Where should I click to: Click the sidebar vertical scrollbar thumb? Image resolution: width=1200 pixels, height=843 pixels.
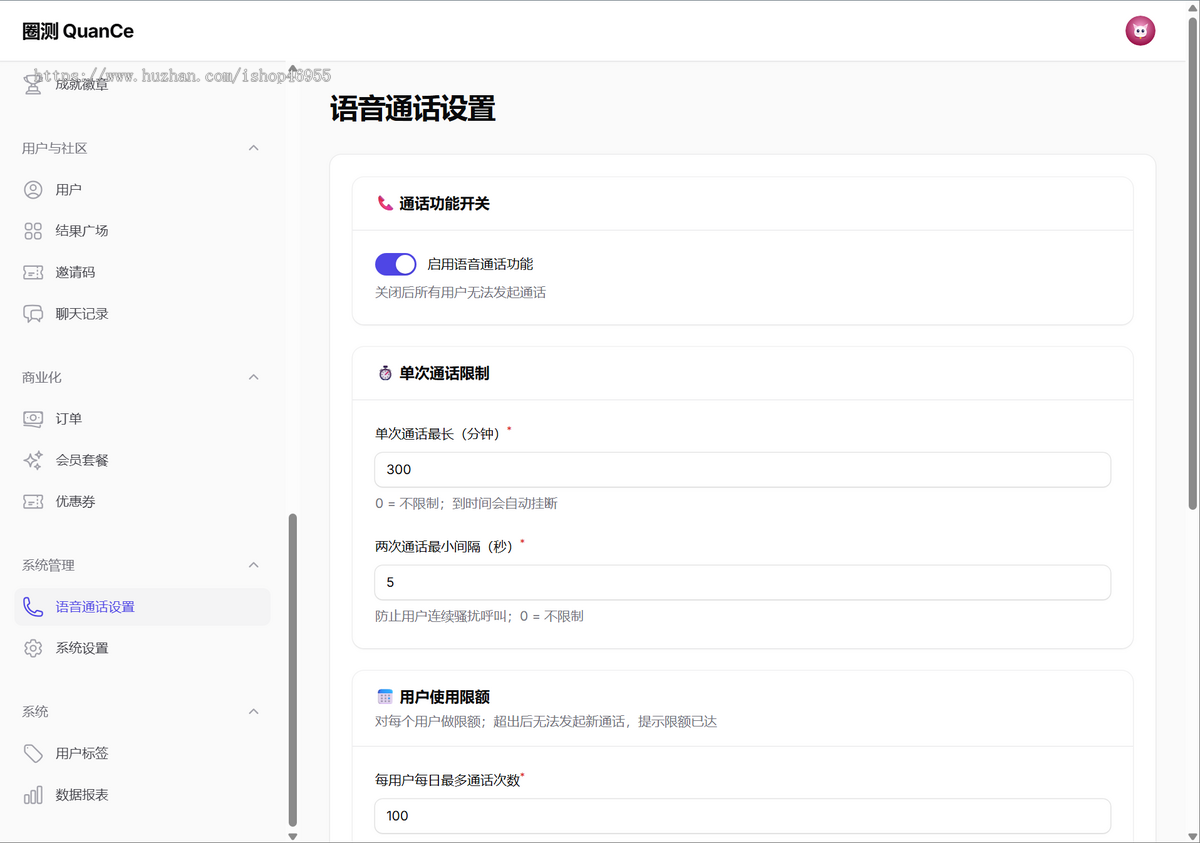[293, 670]
